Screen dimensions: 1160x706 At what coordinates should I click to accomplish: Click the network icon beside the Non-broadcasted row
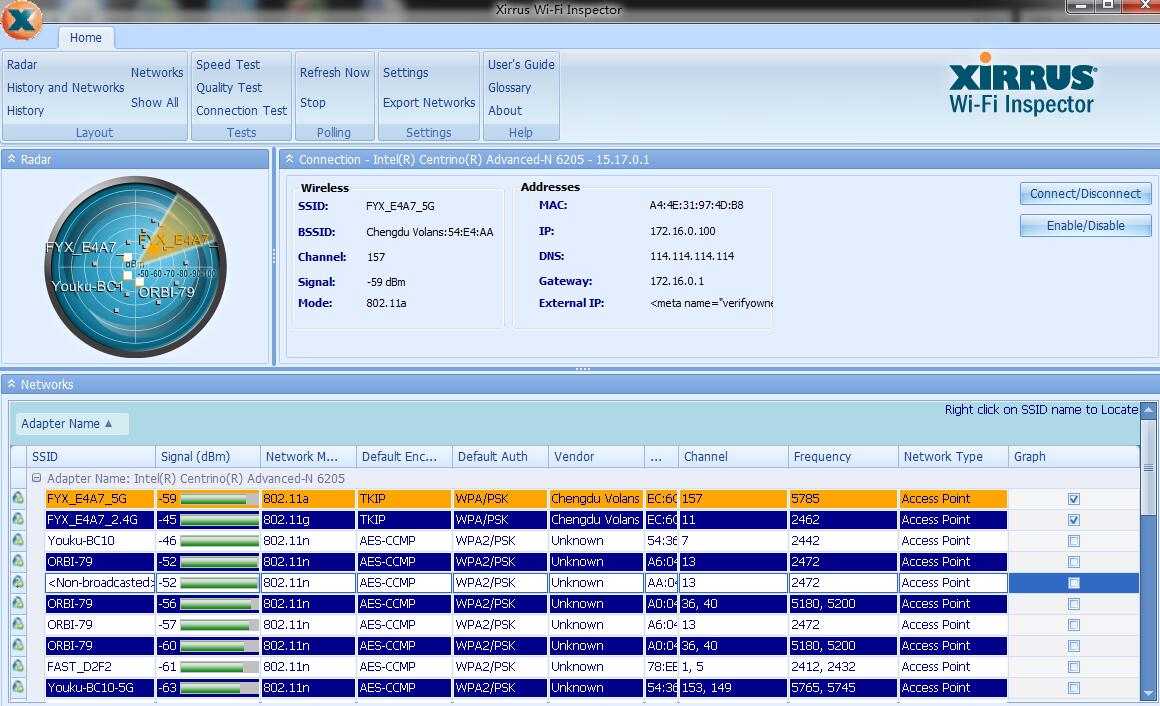pos(18,582)
